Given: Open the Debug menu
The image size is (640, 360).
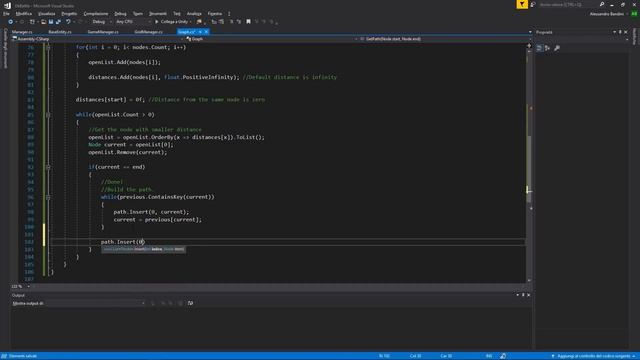Looking at the screenshot, I should (120, 13).
